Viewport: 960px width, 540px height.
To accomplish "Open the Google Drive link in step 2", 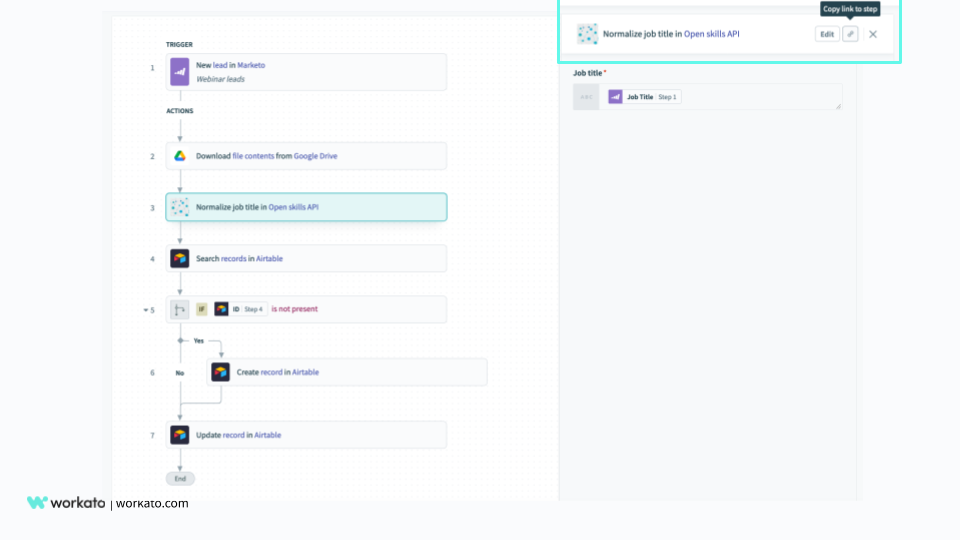I will pos(315,156).
